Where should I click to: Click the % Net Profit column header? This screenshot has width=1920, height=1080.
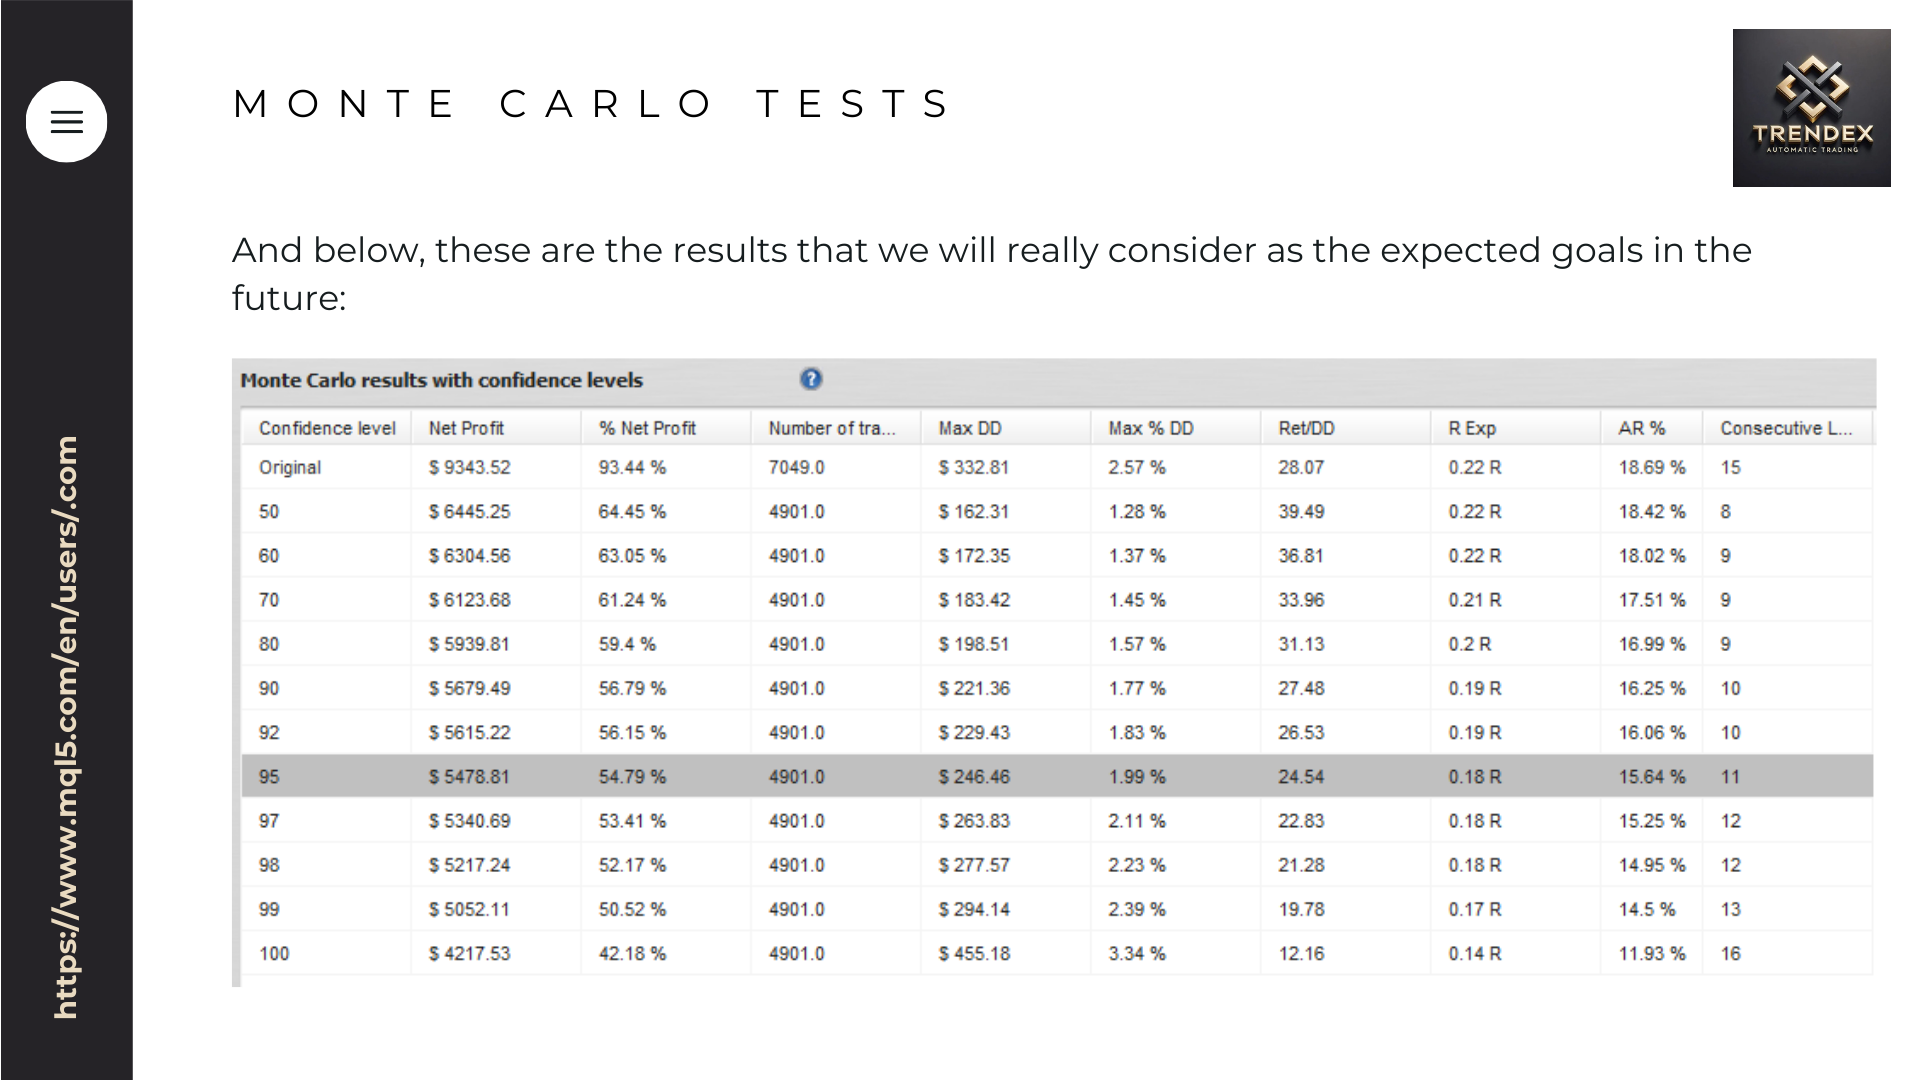click(666, 428)
